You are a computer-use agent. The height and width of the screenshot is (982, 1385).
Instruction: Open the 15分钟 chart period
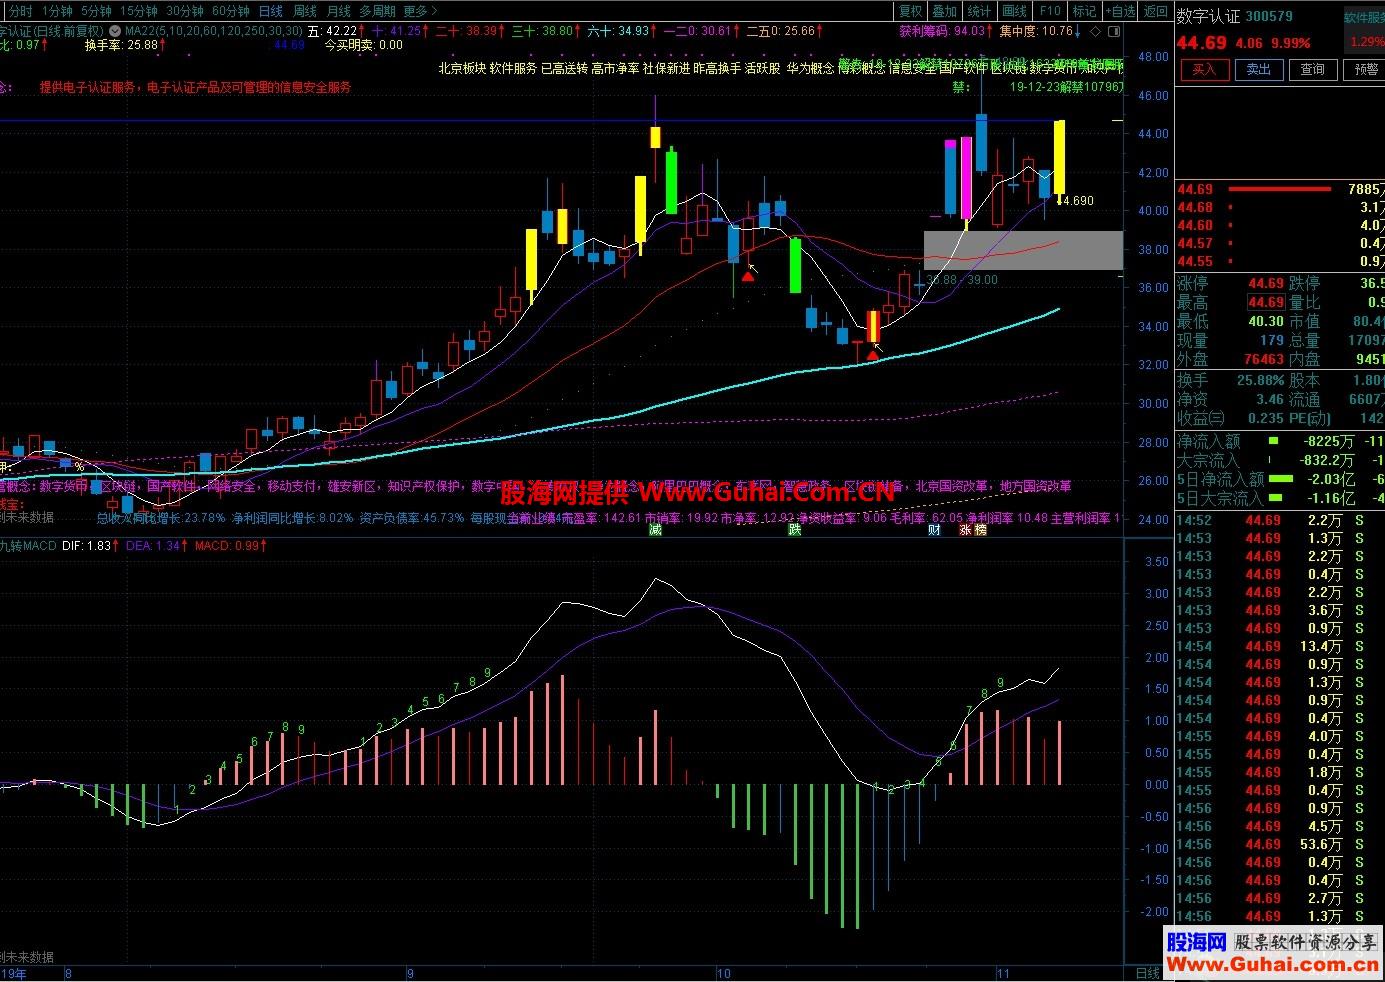138,11
